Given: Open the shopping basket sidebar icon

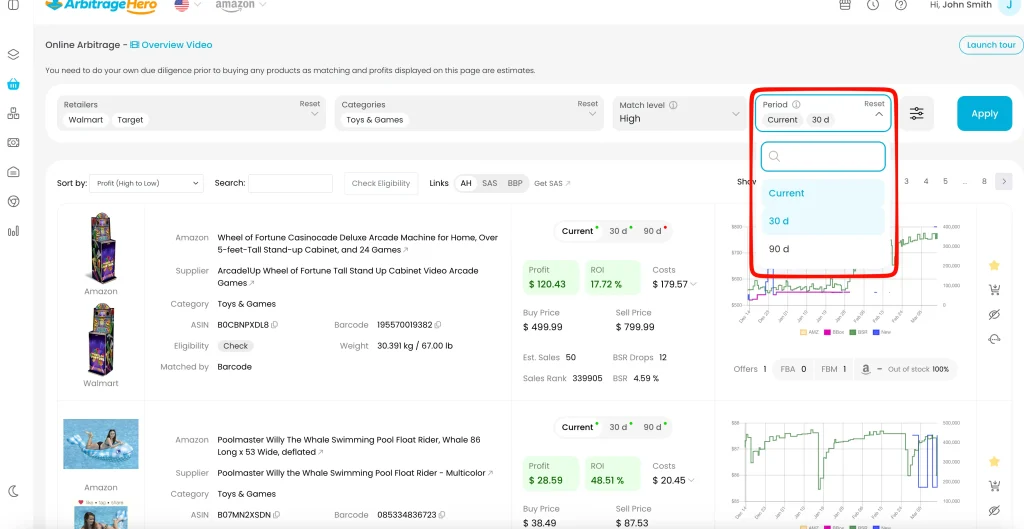Looking at the screenshot, I should click(x=13, y=84).
